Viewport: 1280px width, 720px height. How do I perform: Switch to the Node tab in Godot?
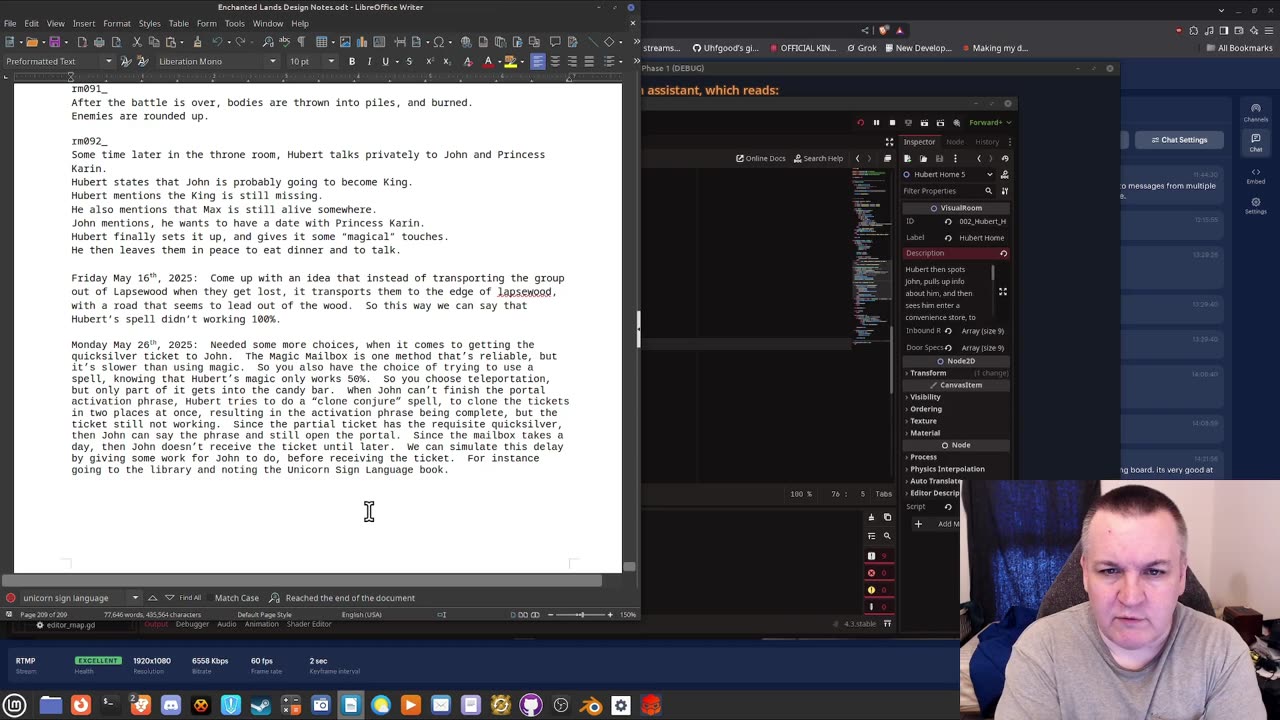(x=955, y=142)
